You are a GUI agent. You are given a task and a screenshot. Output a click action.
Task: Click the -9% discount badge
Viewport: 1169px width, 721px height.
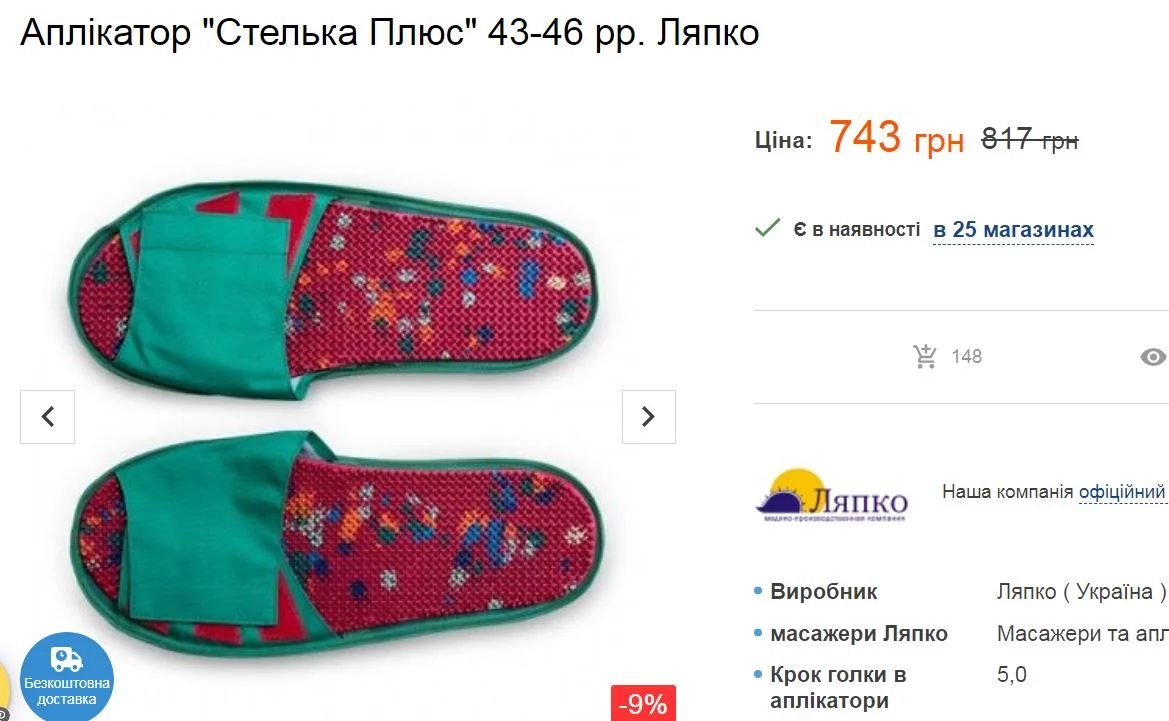coord(643,704)
